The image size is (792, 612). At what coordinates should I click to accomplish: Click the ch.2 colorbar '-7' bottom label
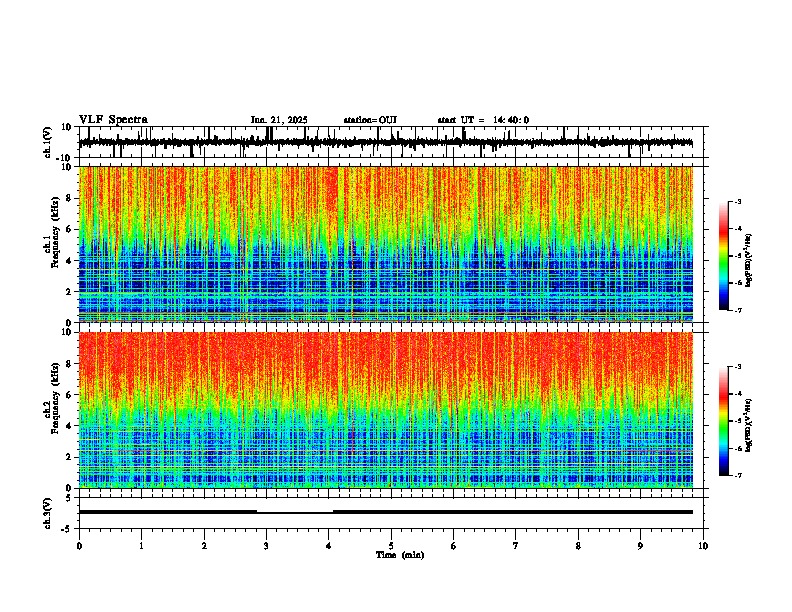pos(738,475)
